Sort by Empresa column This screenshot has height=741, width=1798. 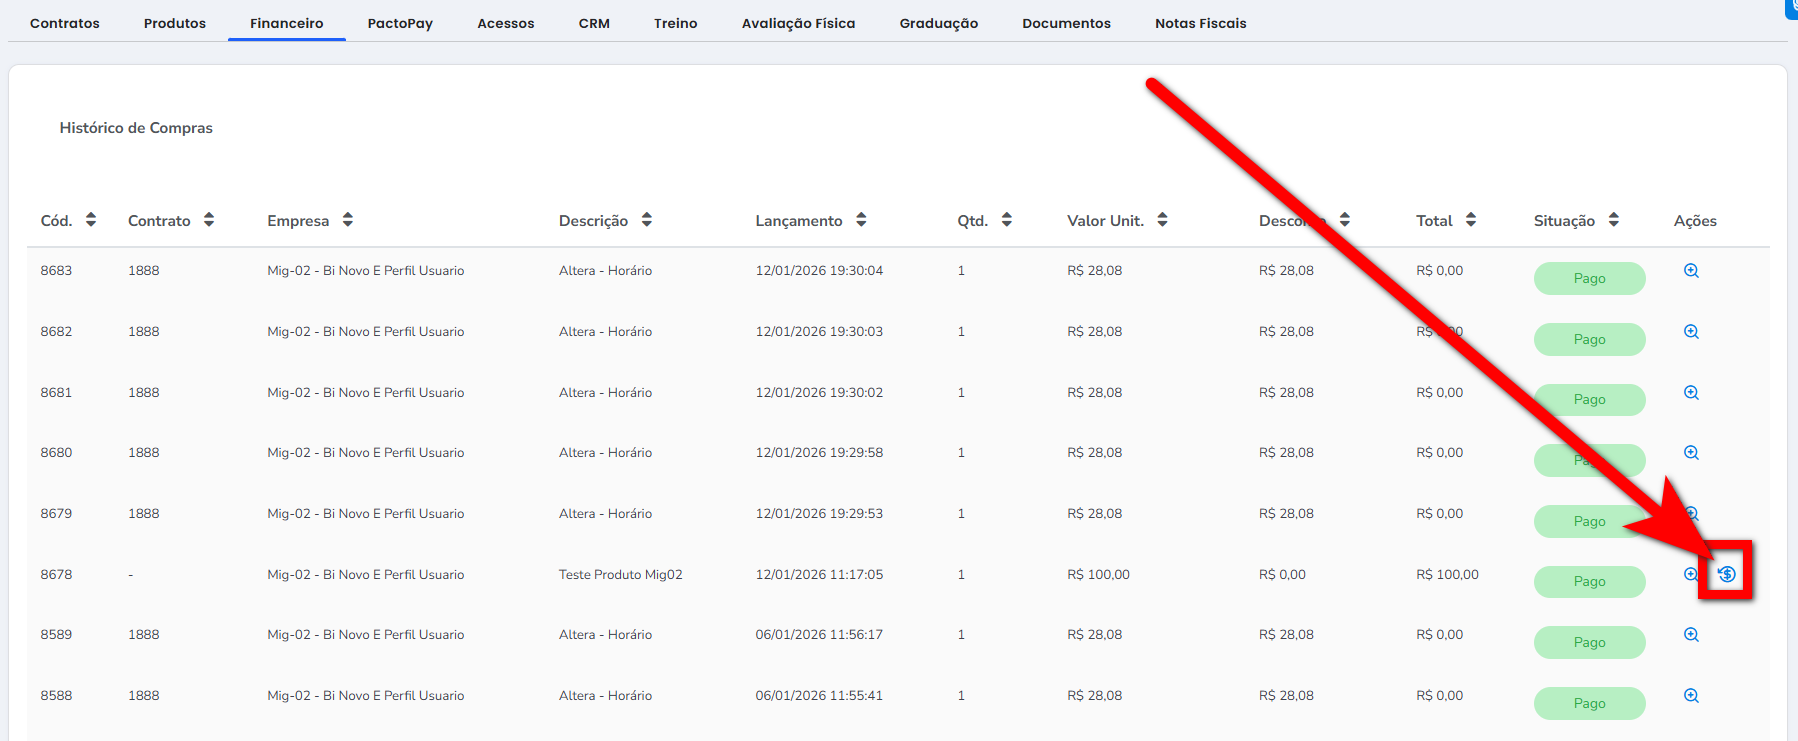click(348, 220)
